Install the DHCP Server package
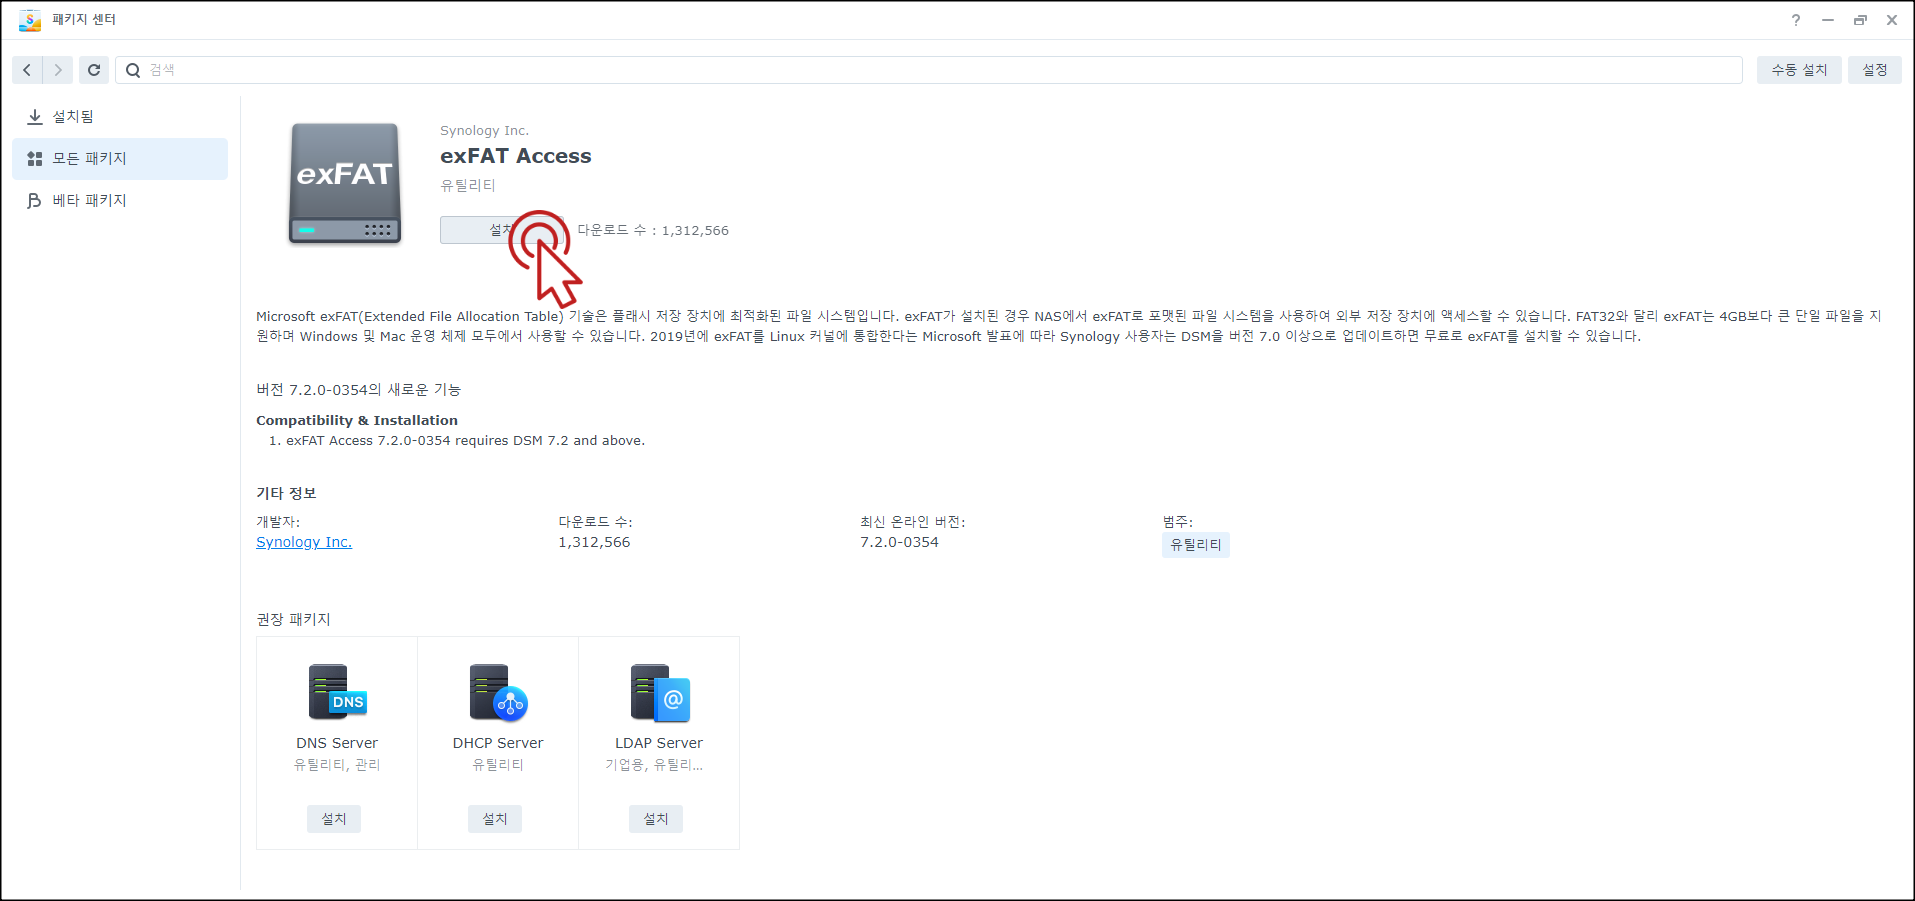This screenshot has width=1915, height=901. tap(495, 819)
